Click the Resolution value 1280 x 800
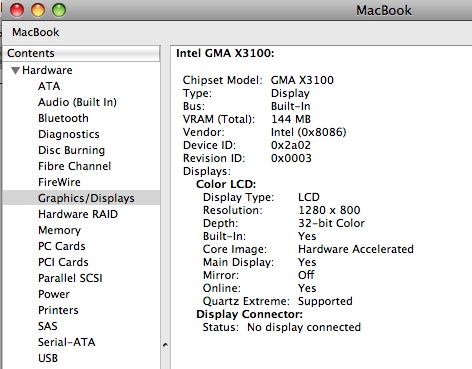 tap(329, 210)
